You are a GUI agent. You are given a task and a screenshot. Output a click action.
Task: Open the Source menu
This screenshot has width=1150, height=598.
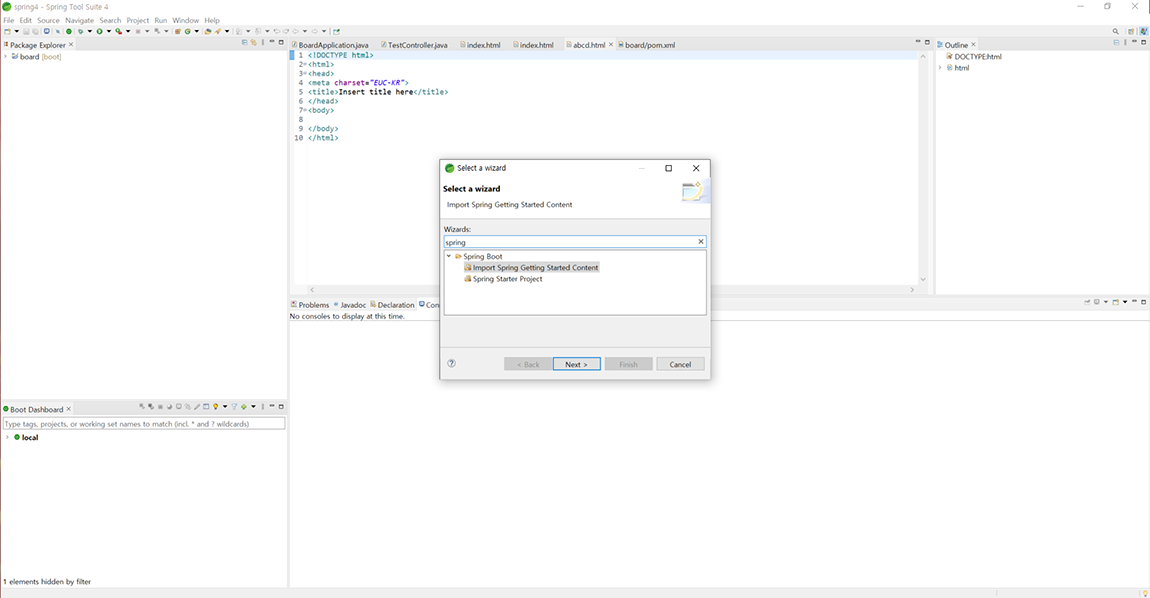pyautogui.click(x=48, y=21)
